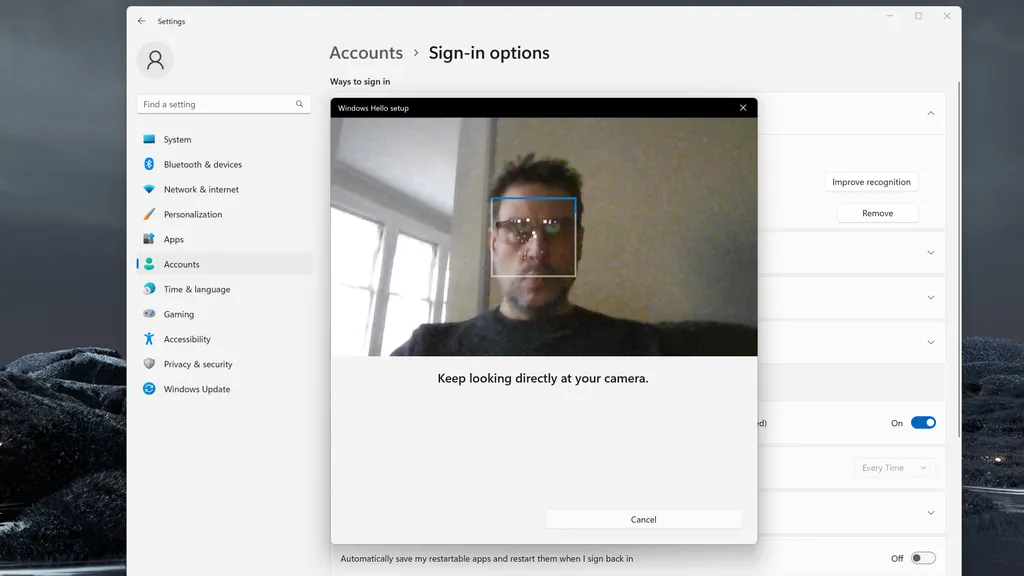Click the Windows Update refresh icon
Image resolution: width=1024 pixels, height=576 pixels.
(x=149, y=389)
